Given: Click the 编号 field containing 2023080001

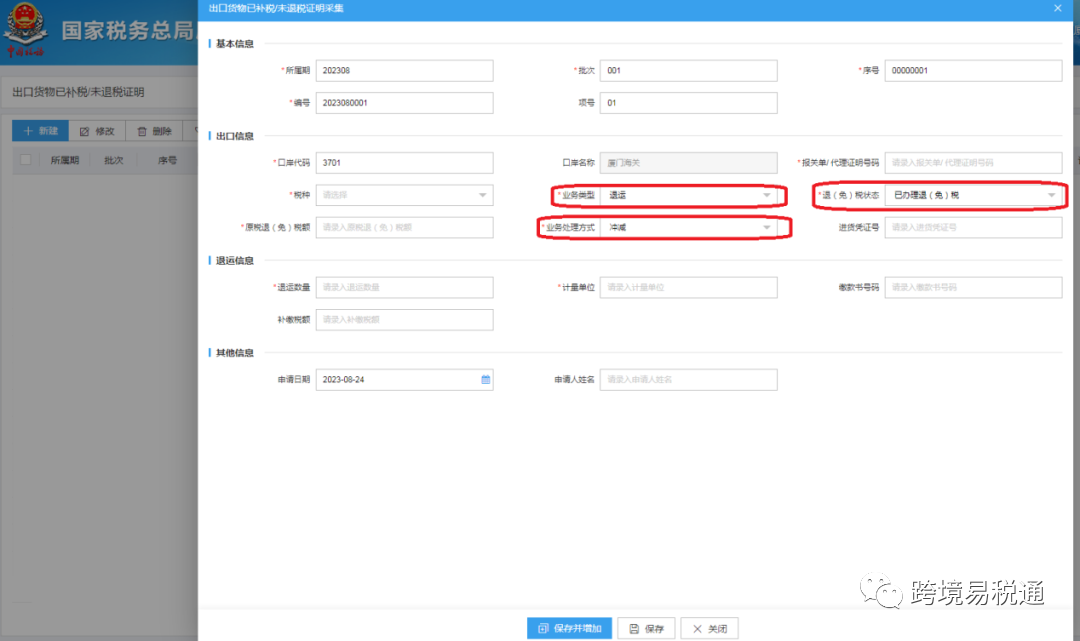Looking at the screenshot, I should click(x=404, y=103).
